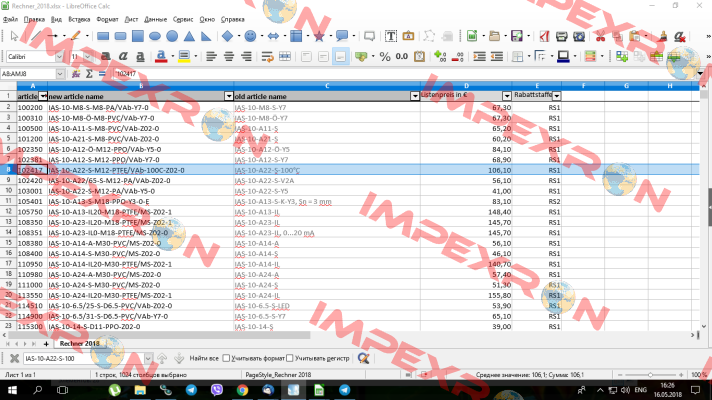Image resolution: width=712 pixels, height=400 pixels.
Task: Enable 'Учитывать регистр' checkbox
Action: (x=290, y=358)
